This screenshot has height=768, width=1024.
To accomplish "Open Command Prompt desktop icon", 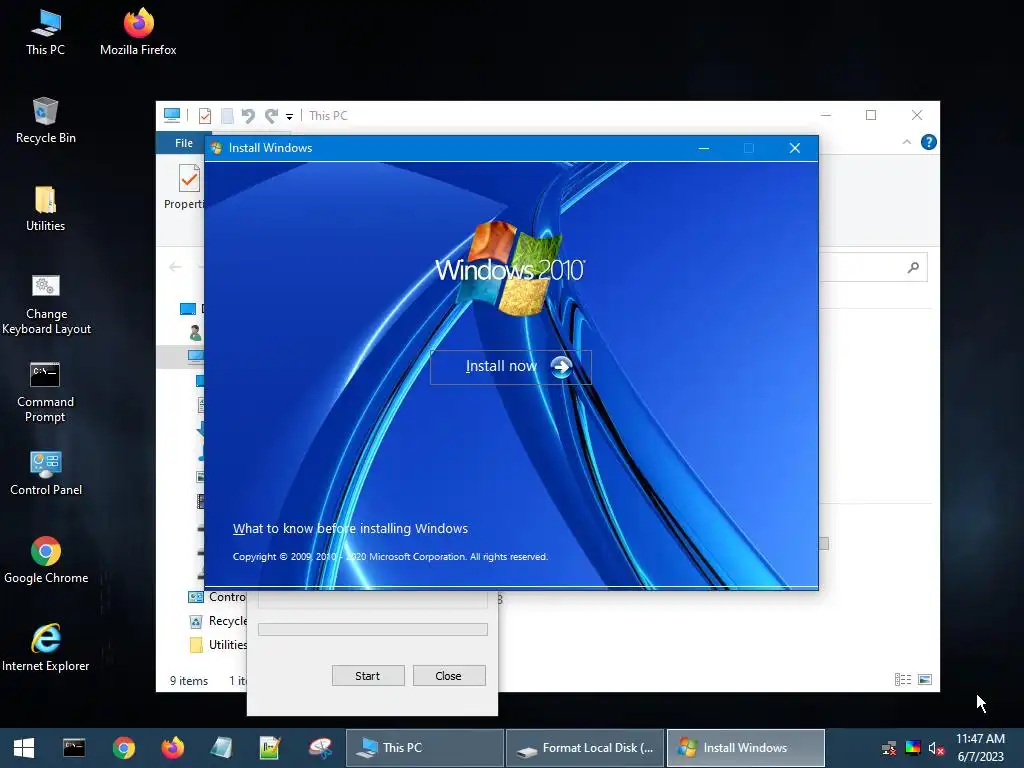I will tap(45, 392).
